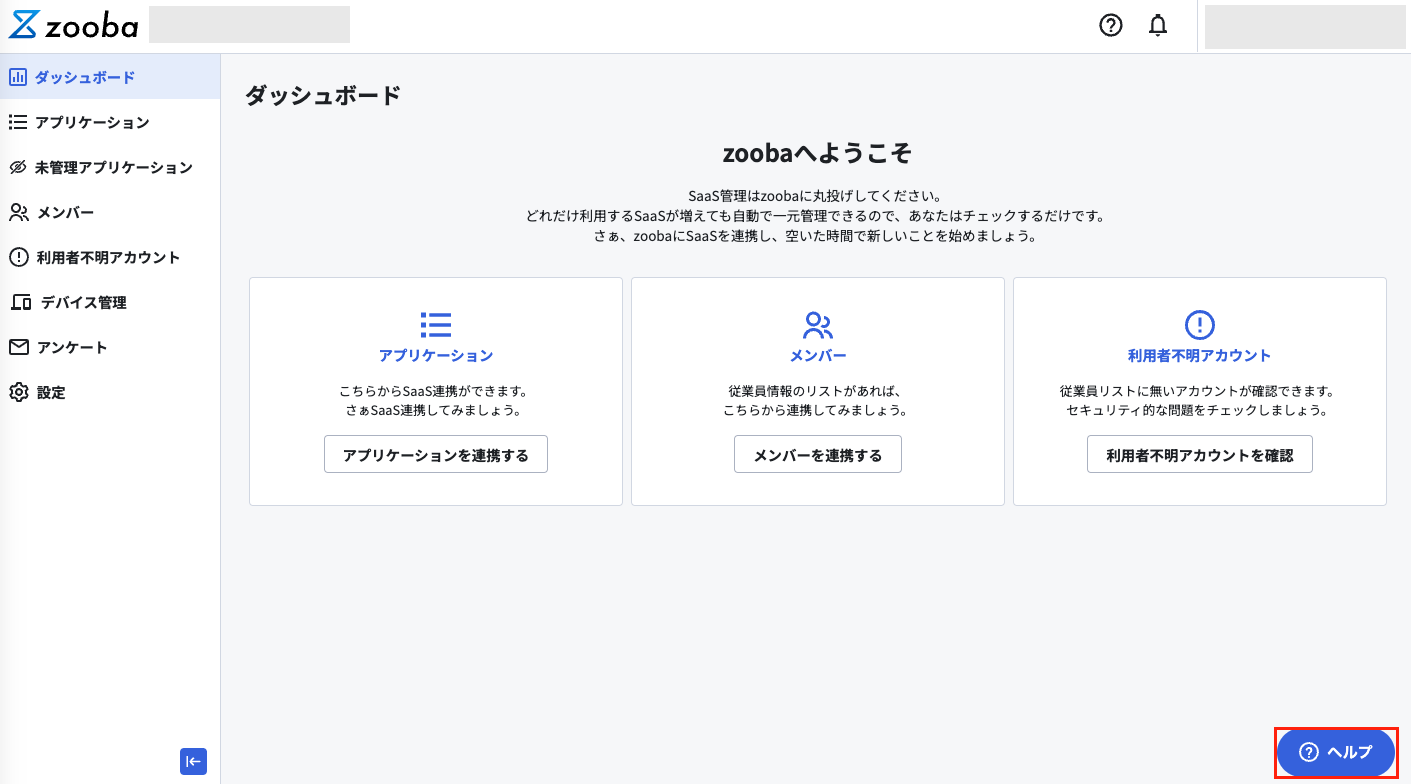Click the 利用者不明アカウント card title link
The image size is (1411, 784).
(x=1200, y=355)
